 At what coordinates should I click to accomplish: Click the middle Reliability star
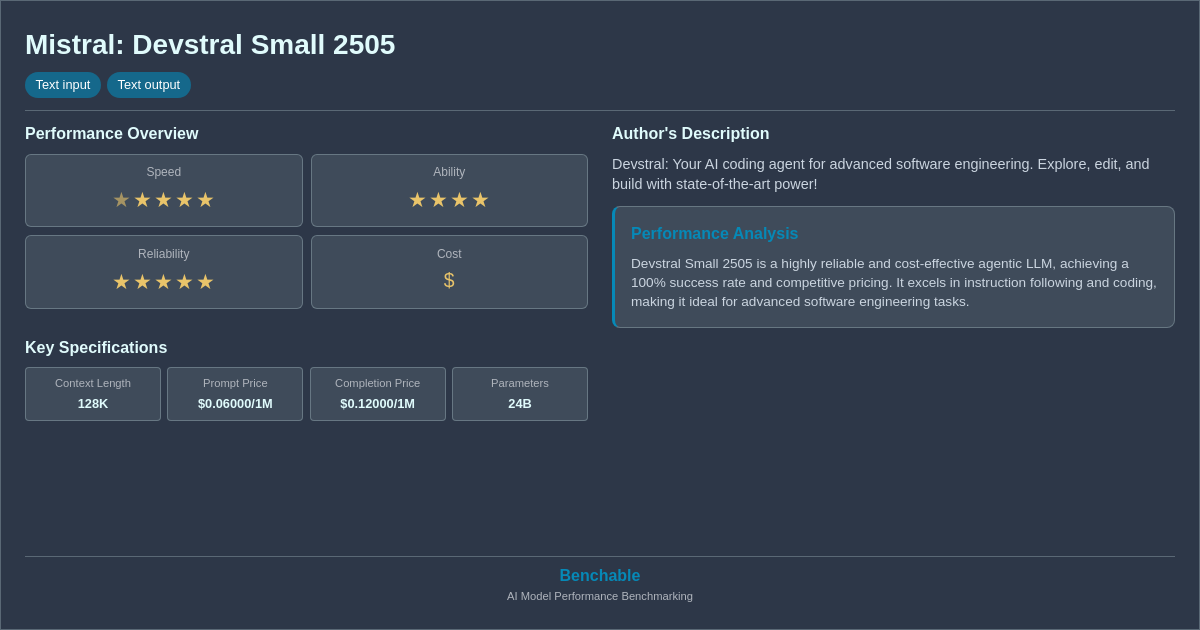163,281
